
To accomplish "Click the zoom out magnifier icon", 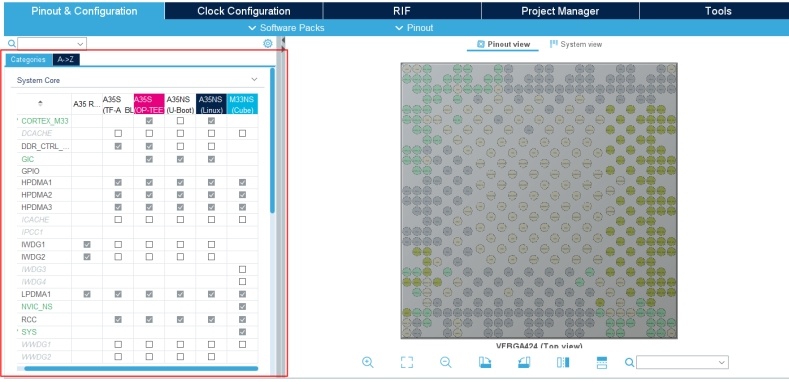I will pyautogui.click(x=445, y=362).
